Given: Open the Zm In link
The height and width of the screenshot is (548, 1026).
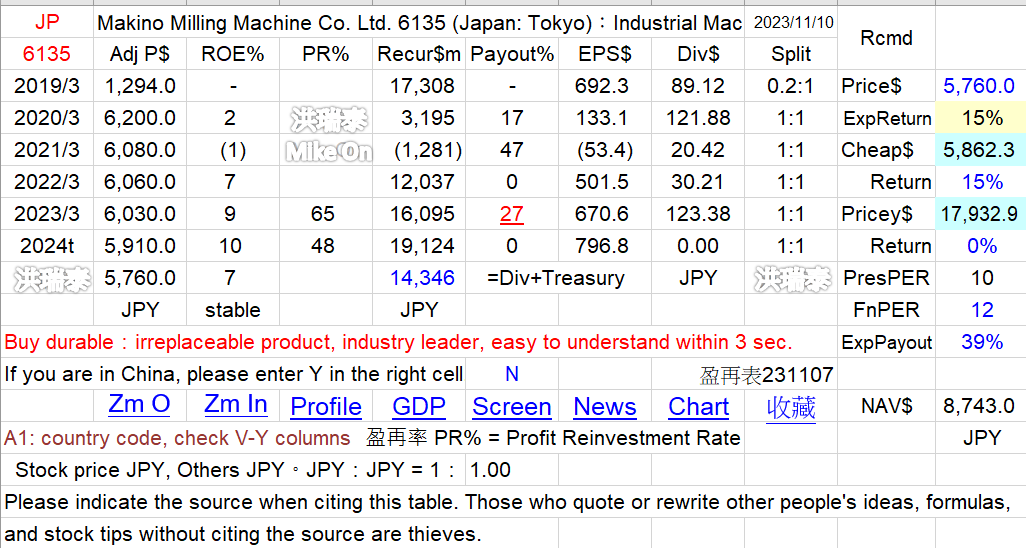Looking at the screenshot, I should pos(236,405).
